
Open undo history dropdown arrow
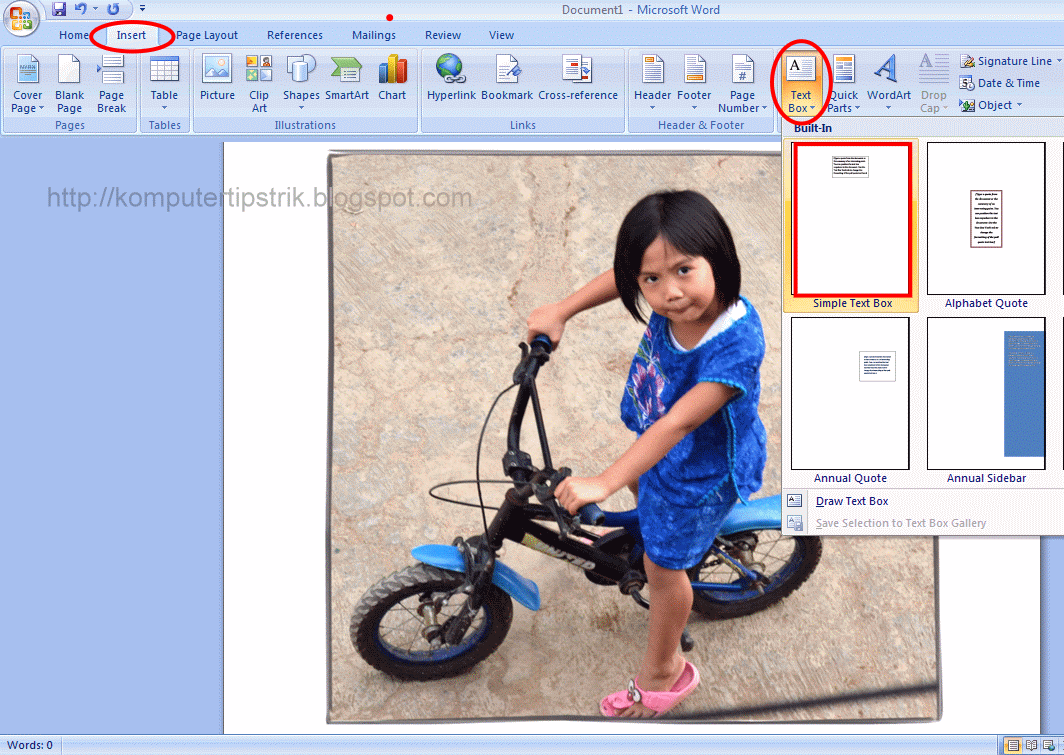tap(95, 9)
